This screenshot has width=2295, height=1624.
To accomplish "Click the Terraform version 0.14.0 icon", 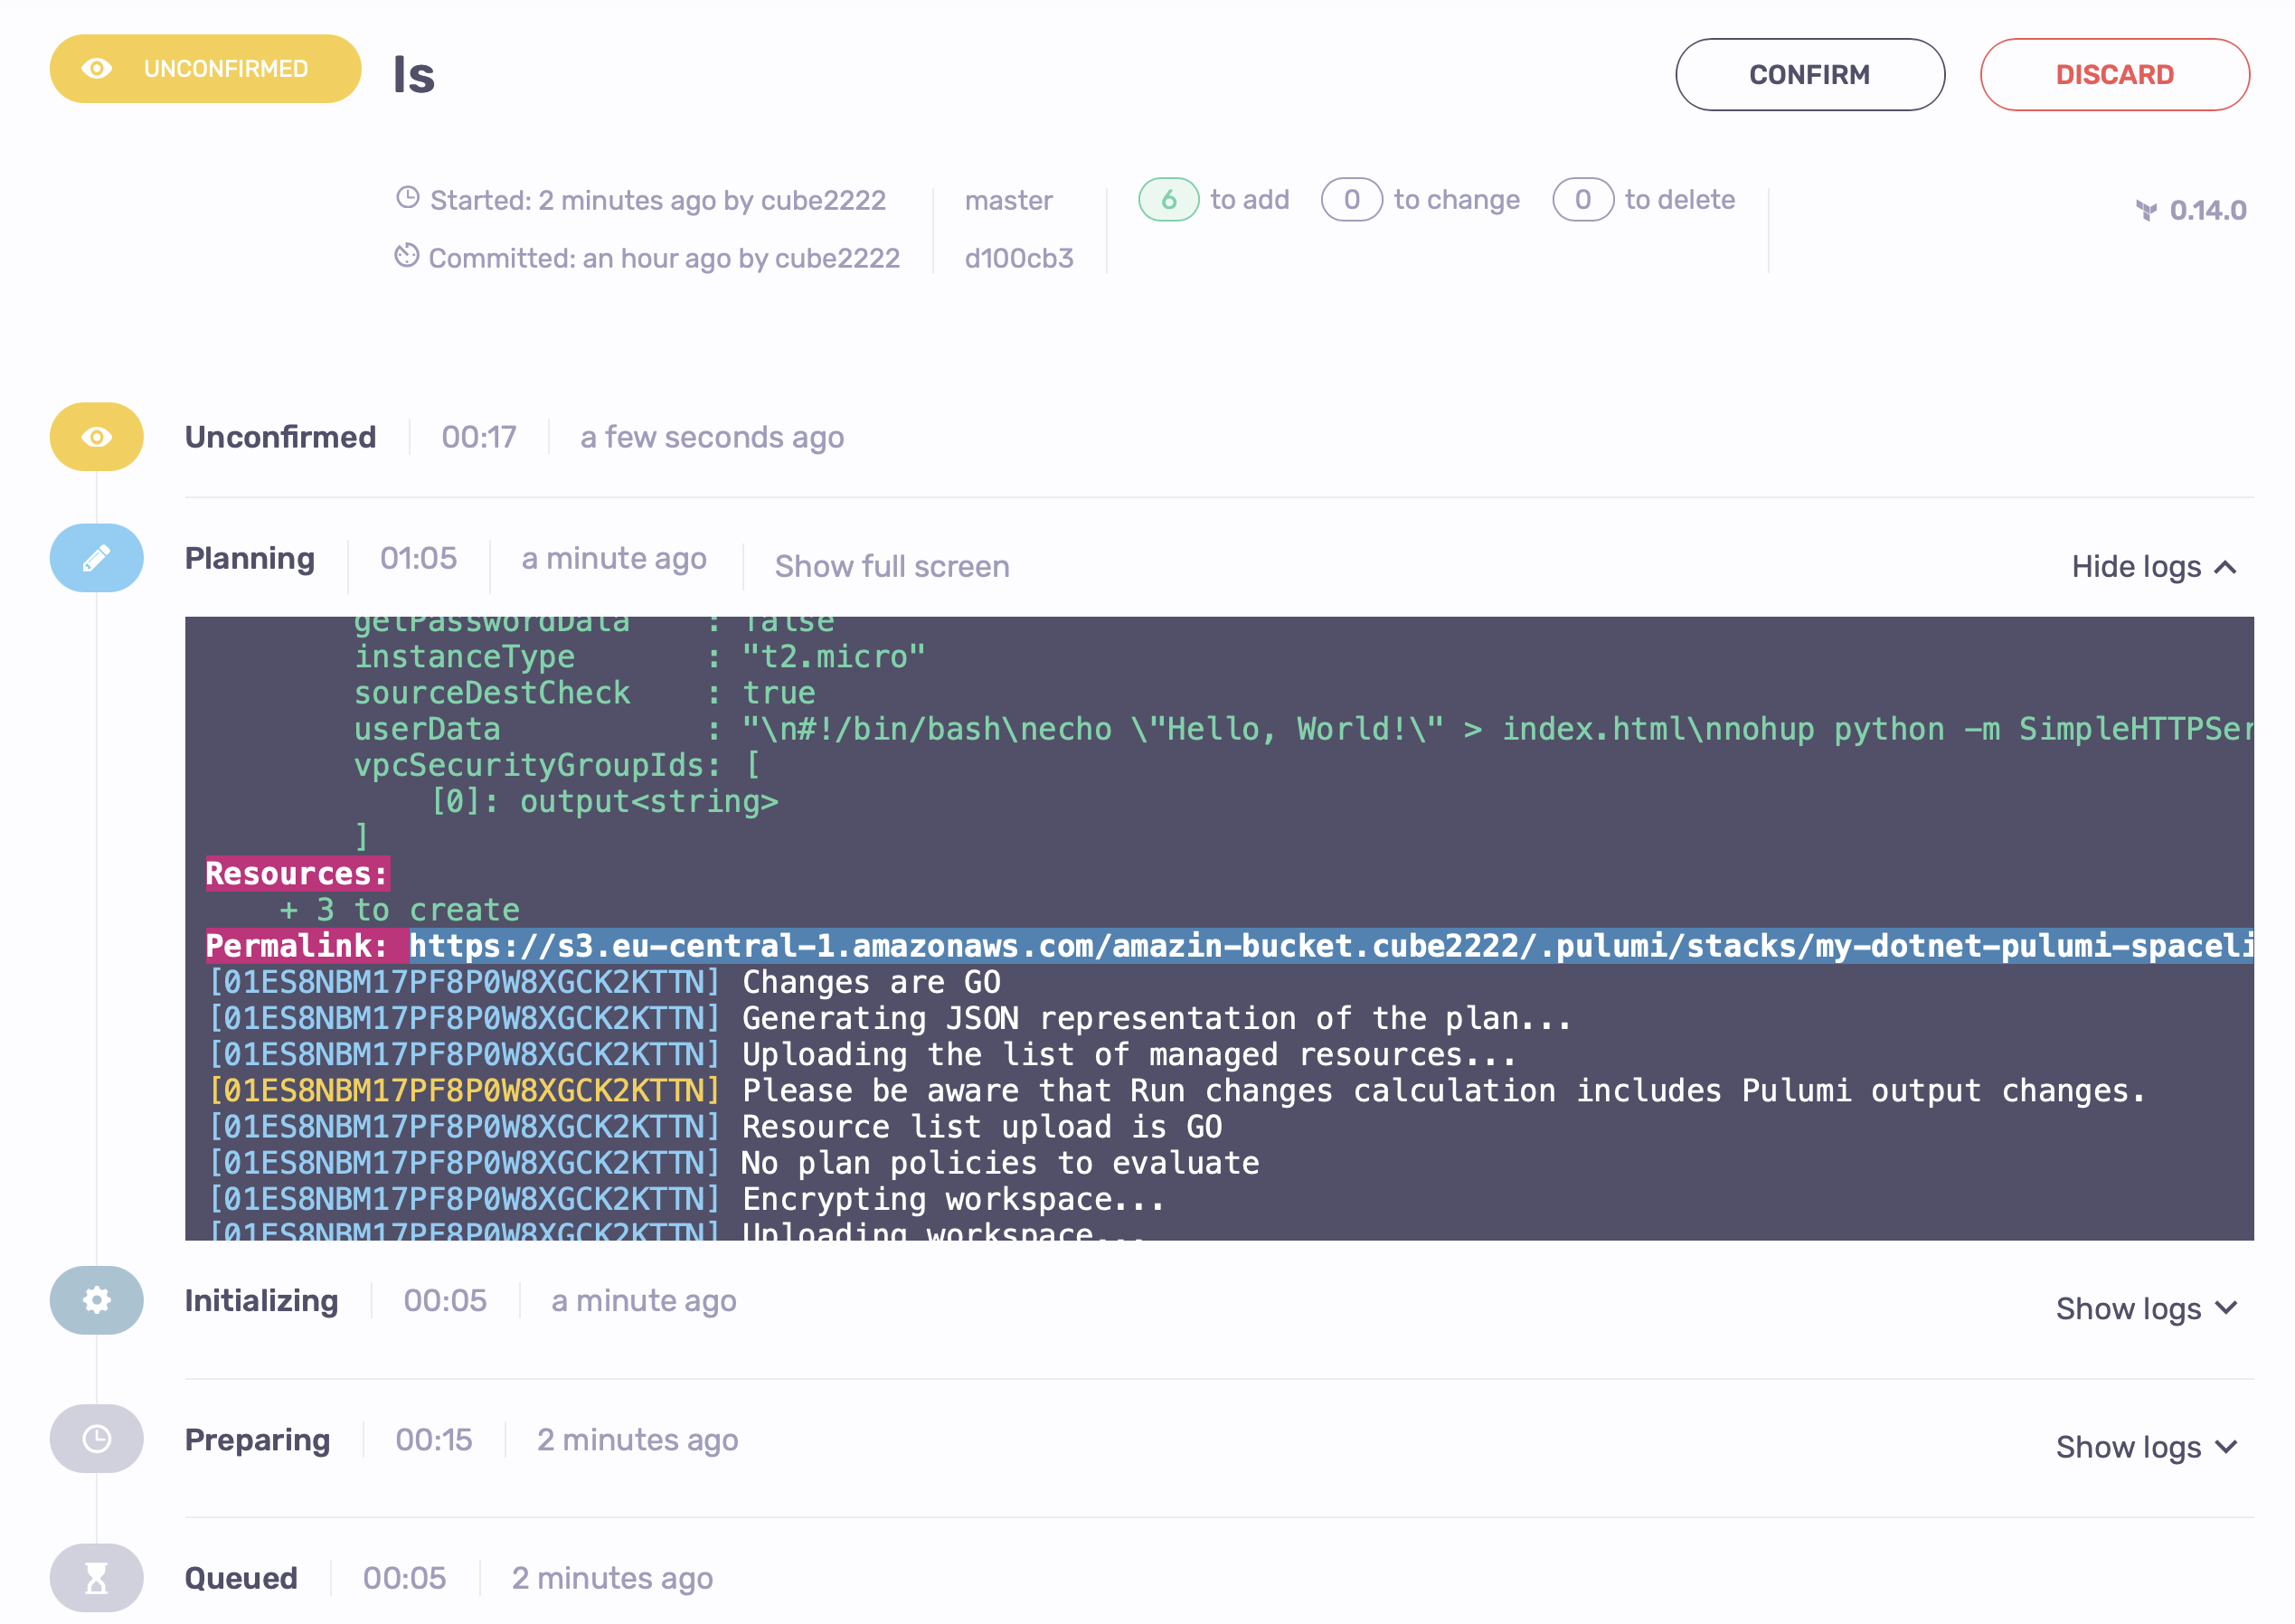I will [2146, 210].
